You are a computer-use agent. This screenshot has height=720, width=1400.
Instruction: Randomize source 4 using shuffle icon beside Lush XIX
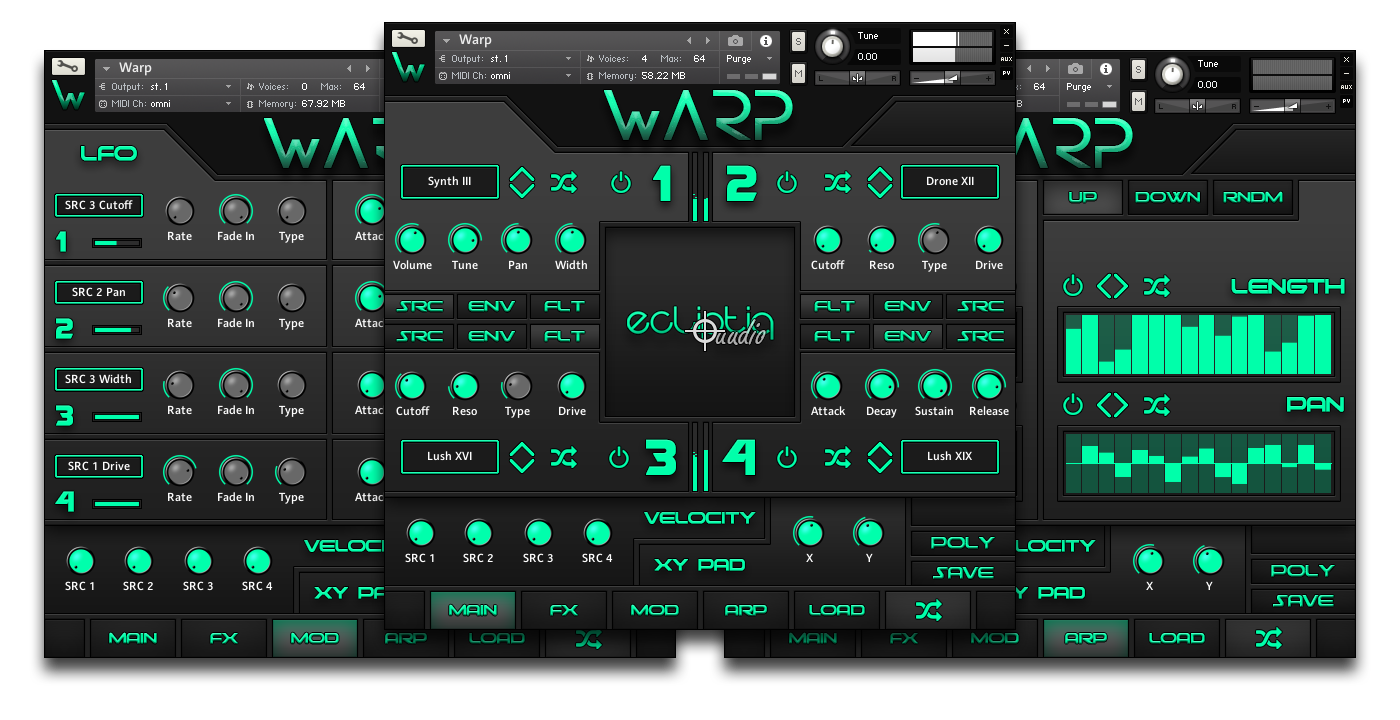pos(837,457)
